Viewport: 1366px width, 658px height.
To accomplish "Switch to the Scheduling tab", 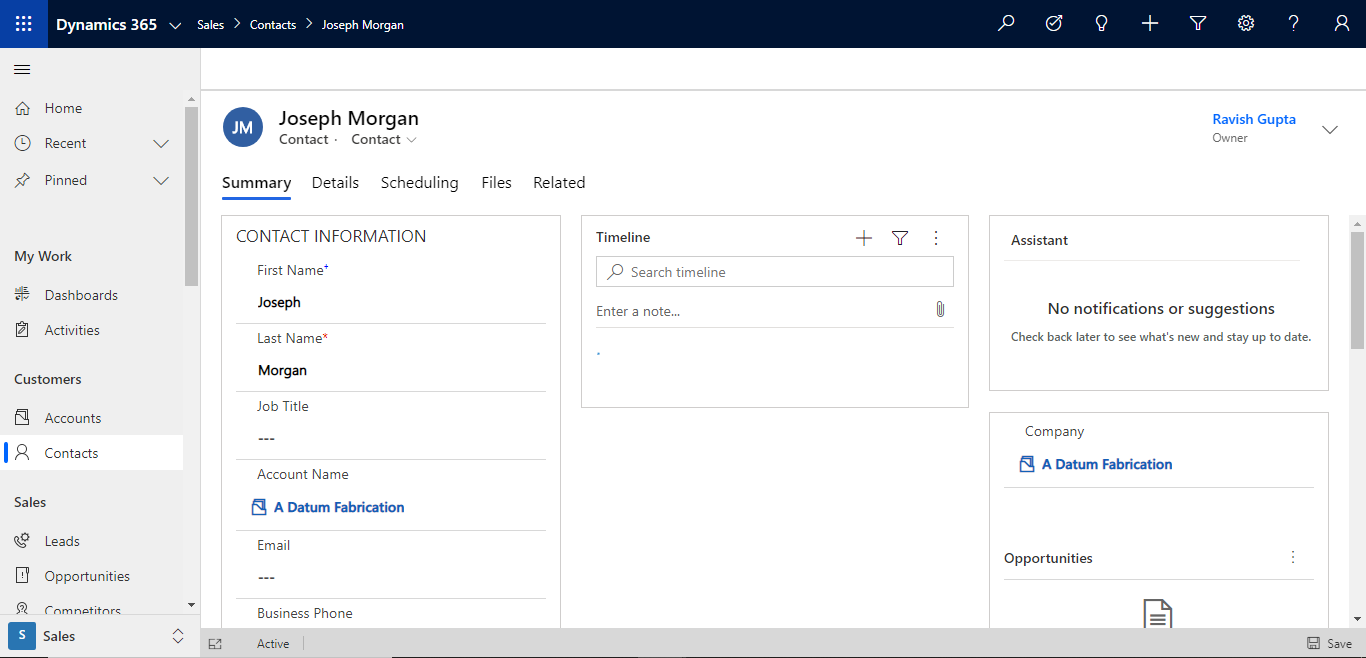I will (x=419, y=183).
